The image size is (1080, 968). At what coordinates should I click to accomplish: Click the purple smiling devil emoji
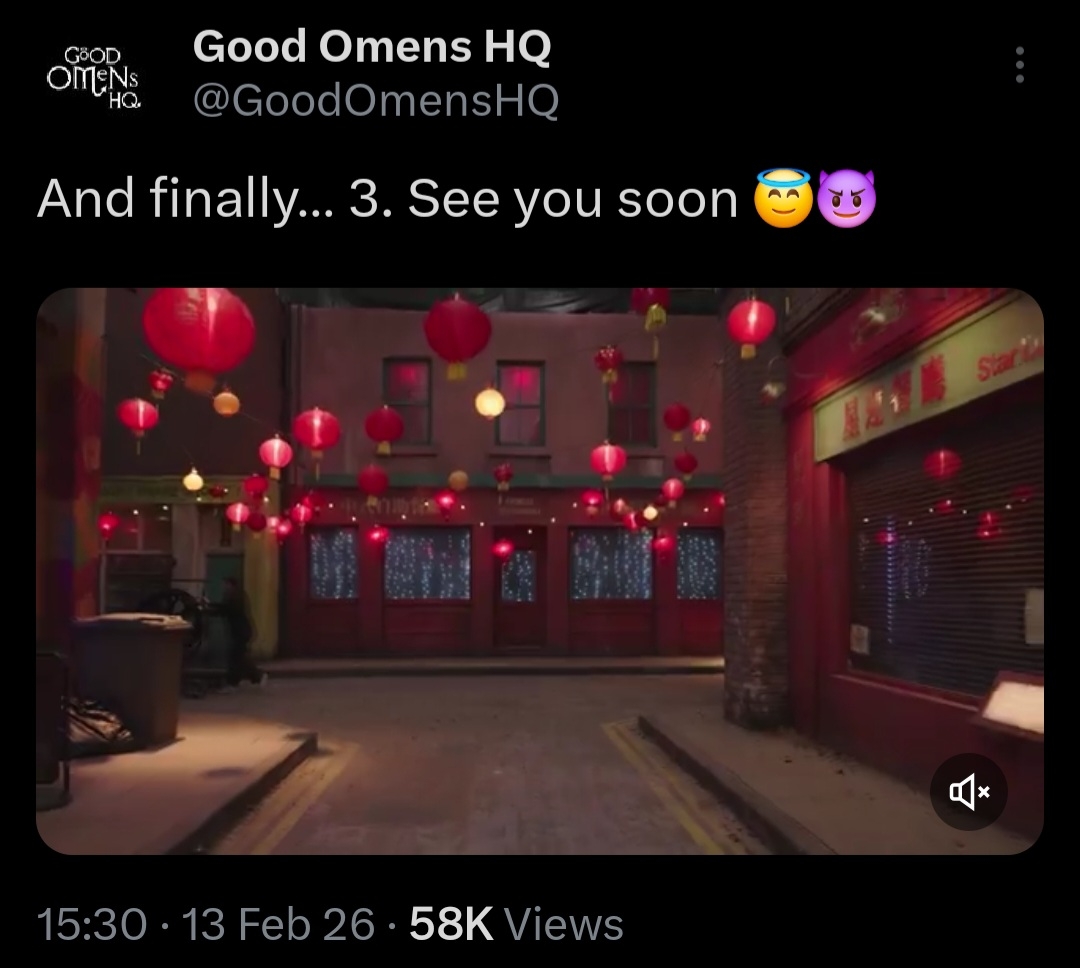tap(847, 198)
